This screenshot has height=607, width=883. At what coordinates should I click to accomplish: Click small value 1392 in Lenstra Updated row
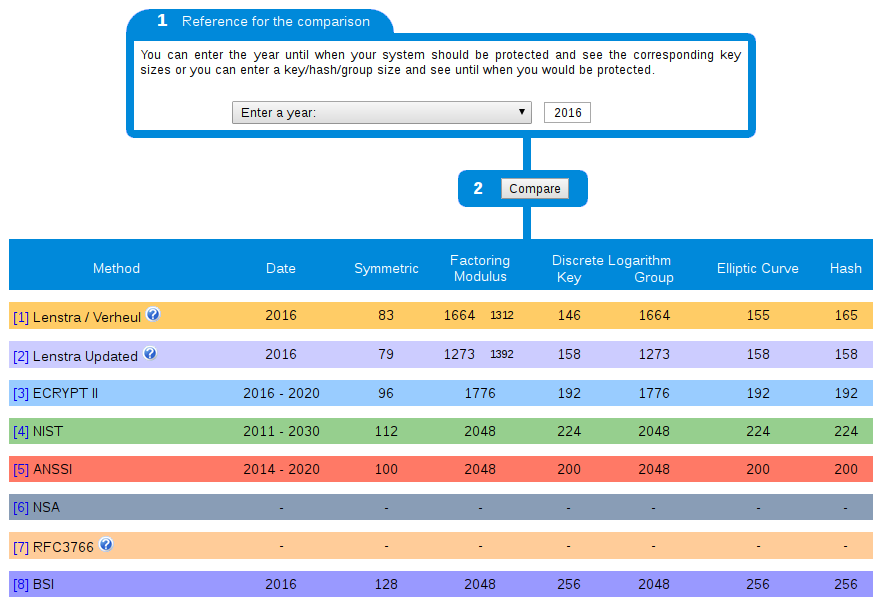tap(502, 354)
